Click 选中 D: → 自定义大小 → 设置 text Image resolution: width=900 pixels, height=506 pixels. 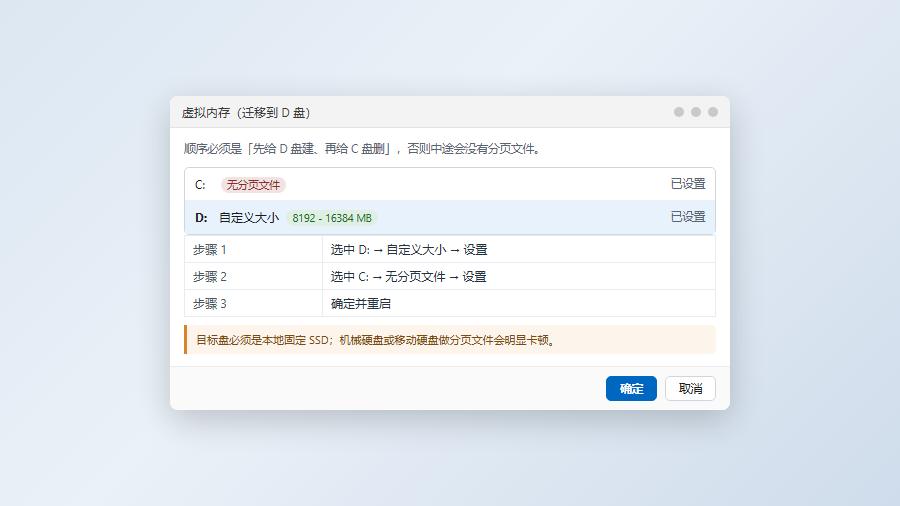pos(409,250)
